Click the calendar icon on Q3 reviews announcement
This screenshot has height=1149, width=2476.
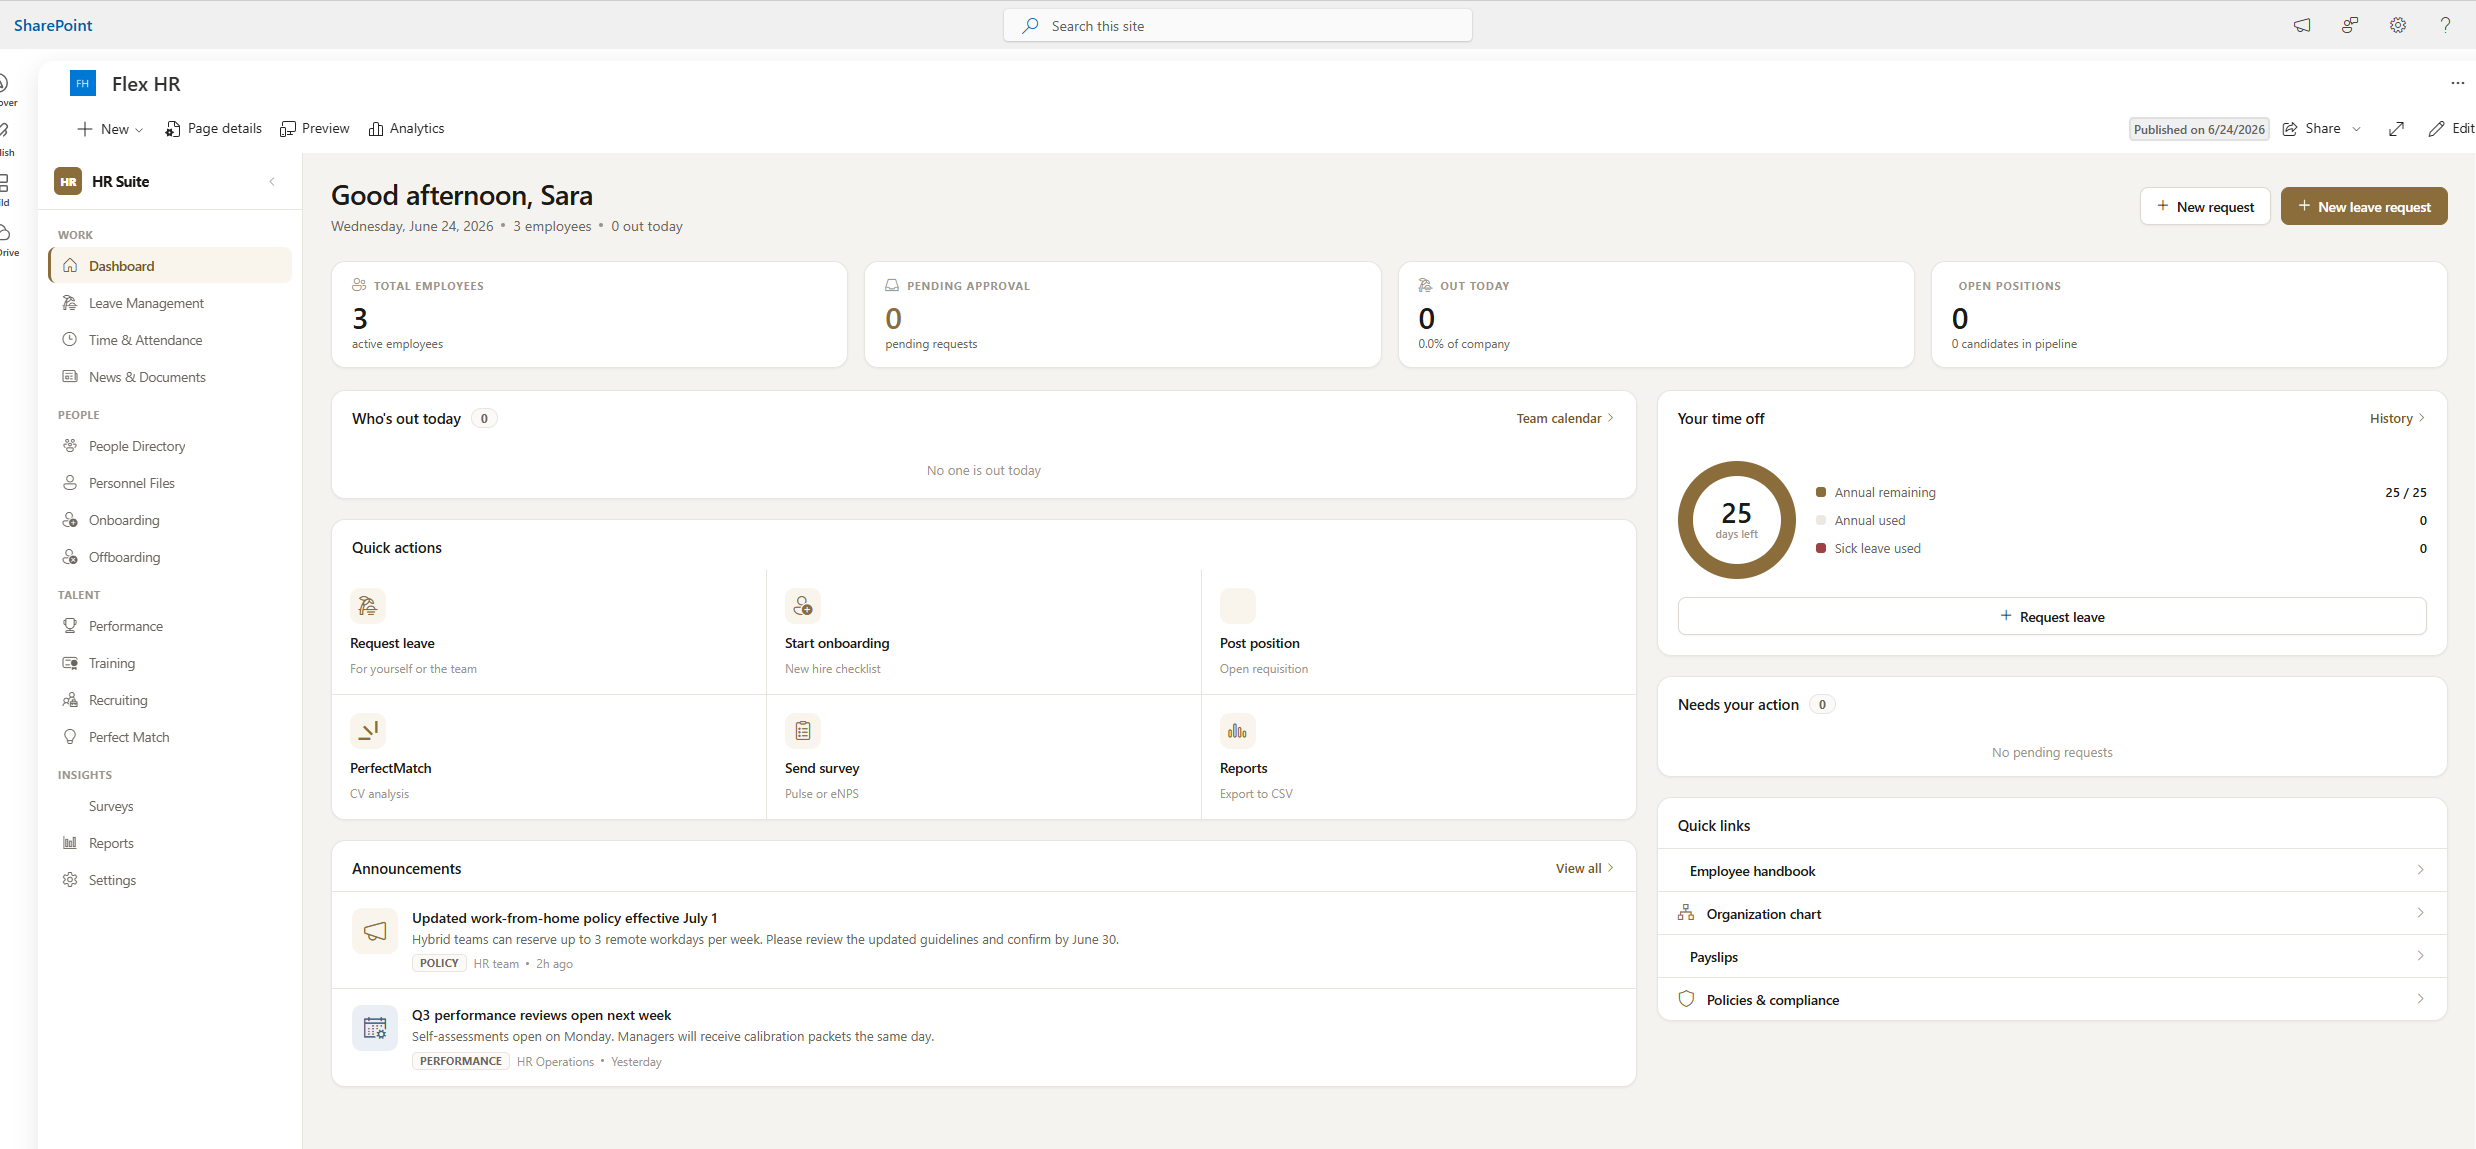[375, 1028]
